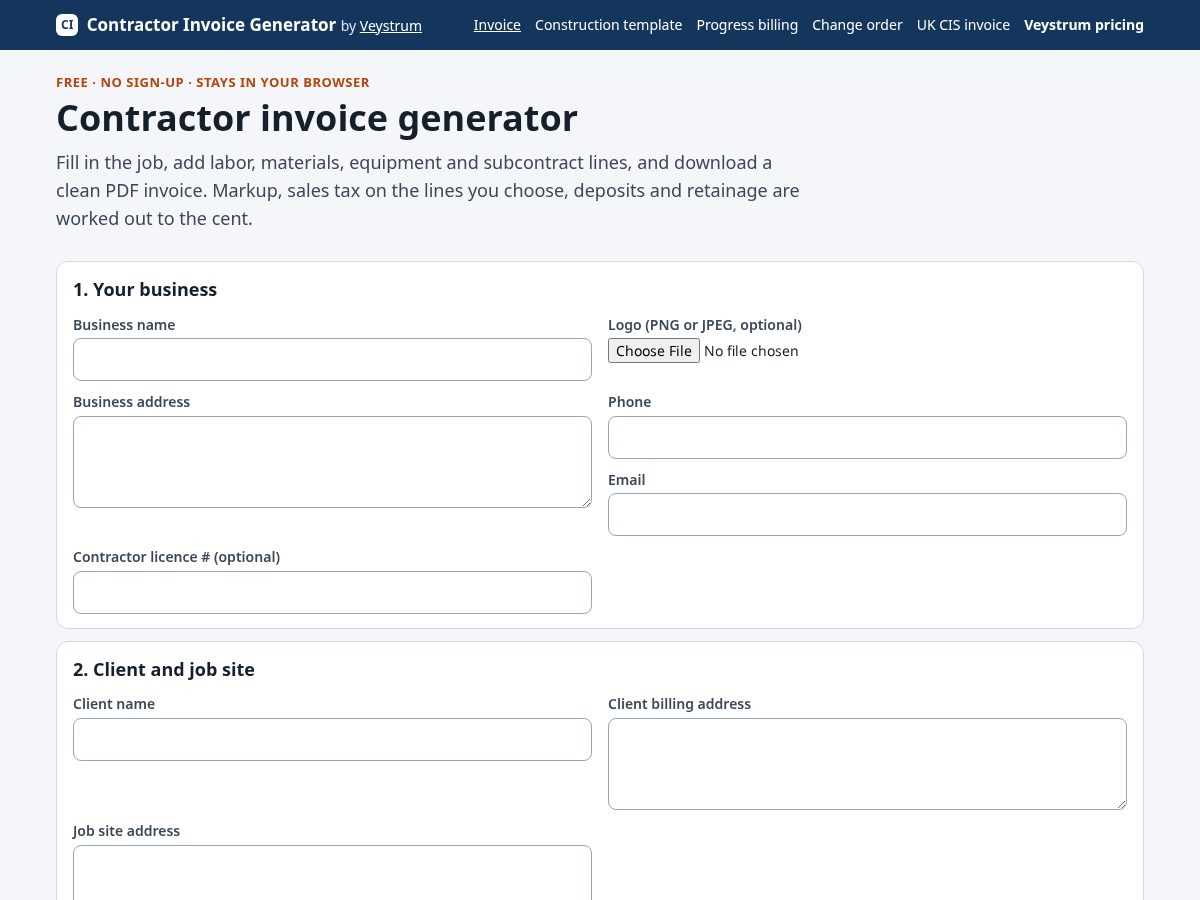This screenshot has height=900, width=1200.
Task: Focus the Business address text area
Action: [x=332, y=462]
